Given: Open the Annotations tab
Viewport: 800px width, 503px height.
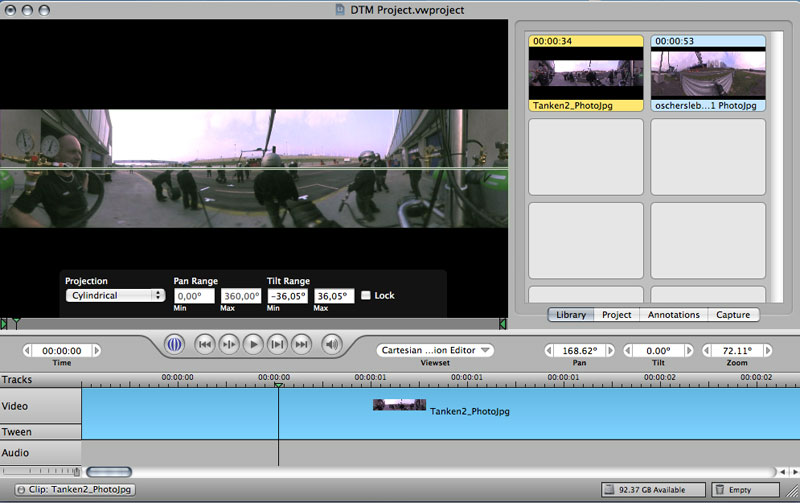Looking at the screenshot, I should 673,315.
